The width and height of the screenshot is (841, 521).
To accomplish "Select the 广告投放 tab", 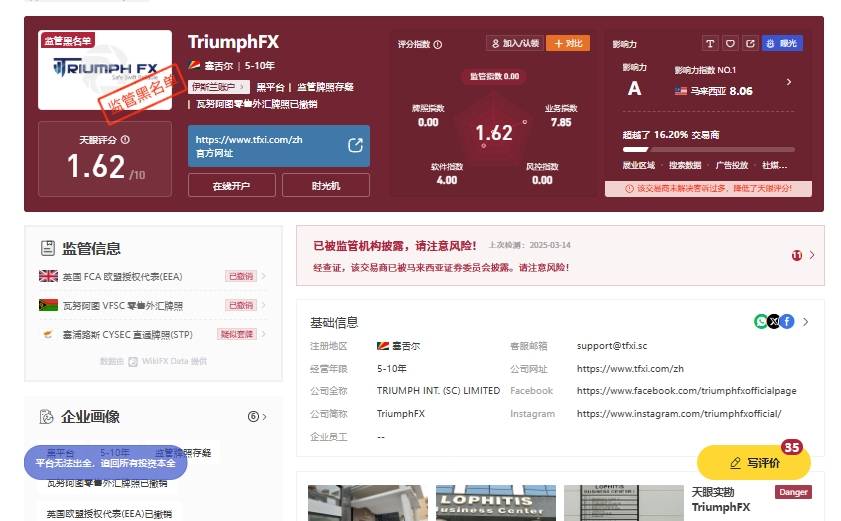I will click(732, 165).
